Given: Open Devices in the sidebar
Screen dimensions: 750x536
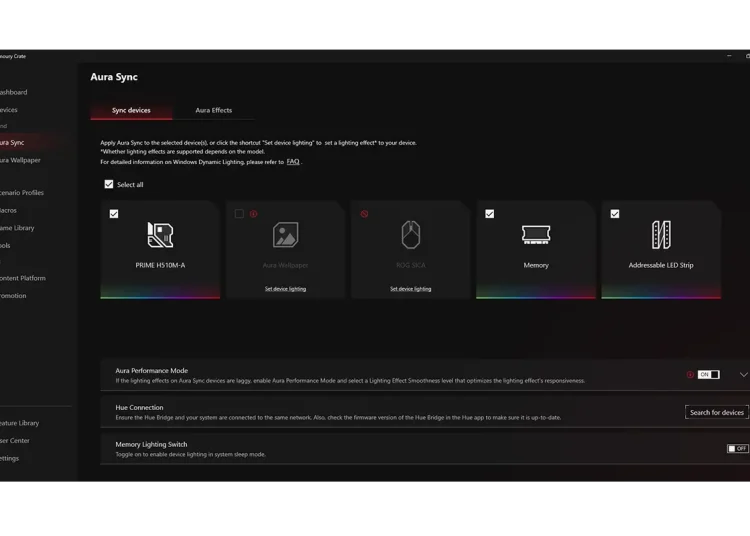Looking at the screenshot, I should tap(9, 110).
